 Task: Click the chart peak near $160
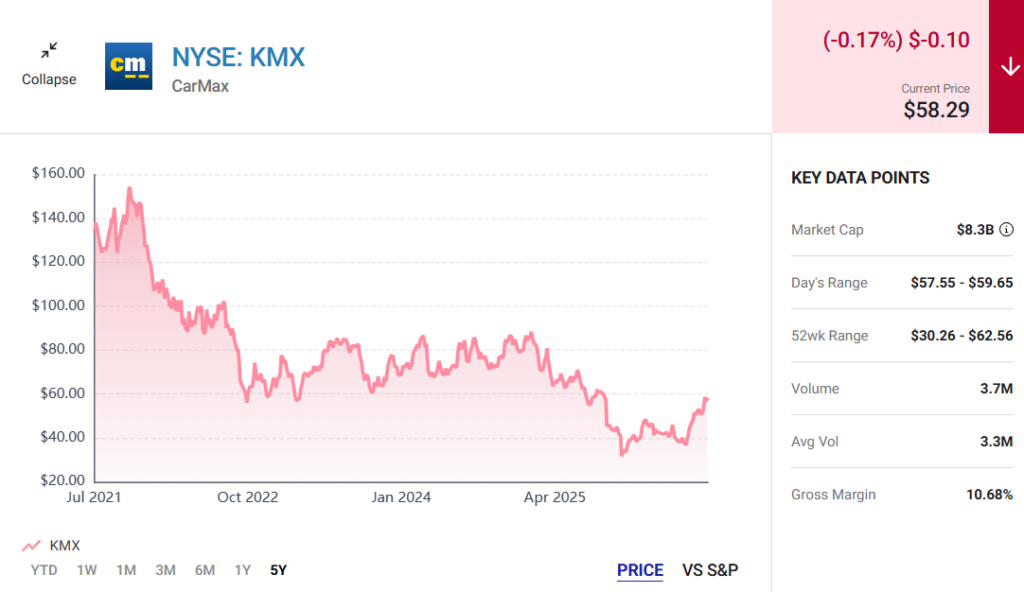[x=129, y=189]
